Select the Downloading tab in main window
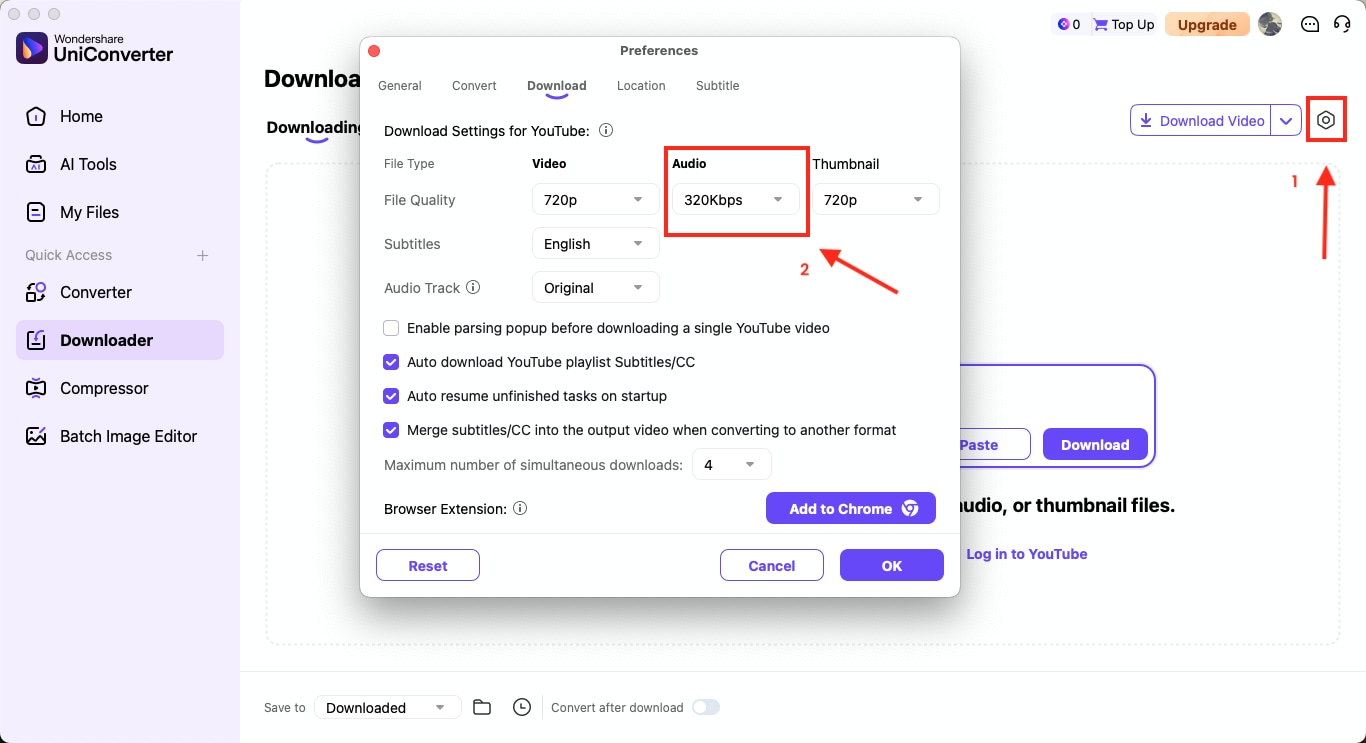1366x743 pixels. click(x=315, y=128)
